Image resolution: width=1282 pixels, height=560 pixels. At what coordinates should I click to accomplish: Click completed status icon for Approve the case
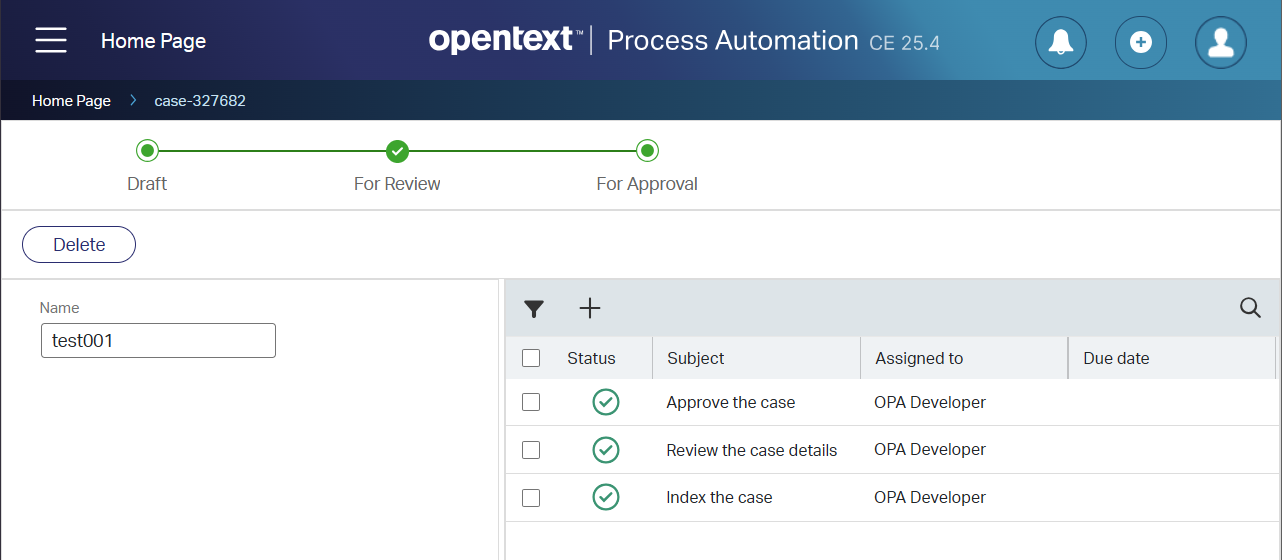[x=606, y=402]
